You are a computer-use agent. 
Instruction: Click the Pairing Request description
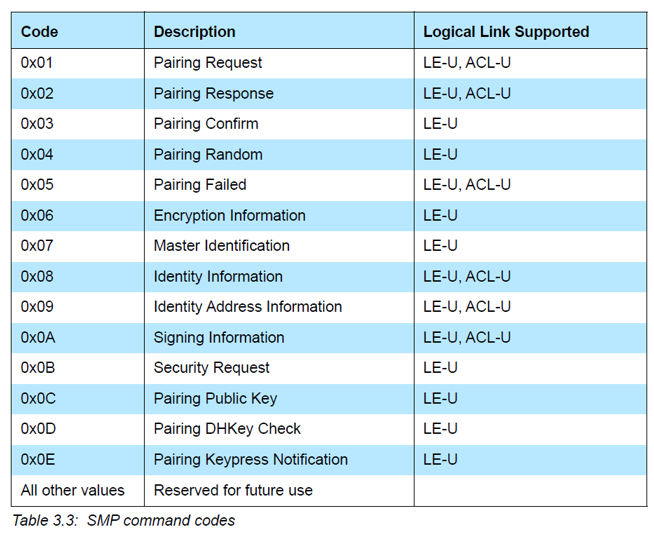coord(208,63)
